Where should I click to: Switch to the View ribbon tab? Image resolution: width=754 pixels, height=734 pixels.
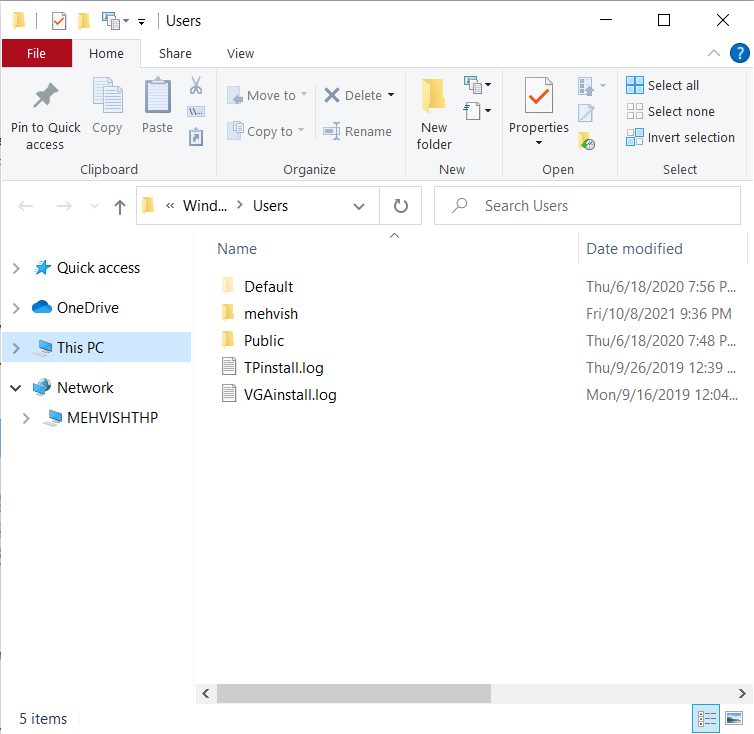point(240,53)
